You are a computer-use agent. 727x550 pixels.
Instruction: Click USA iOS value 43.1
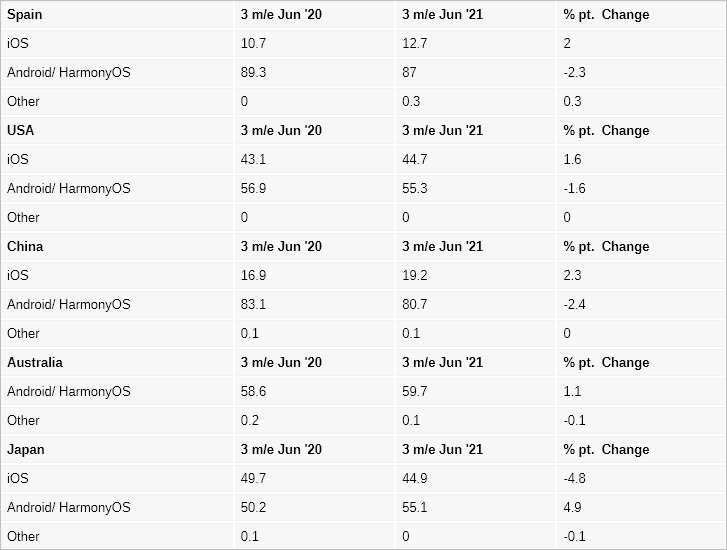(x=252, y=160)
